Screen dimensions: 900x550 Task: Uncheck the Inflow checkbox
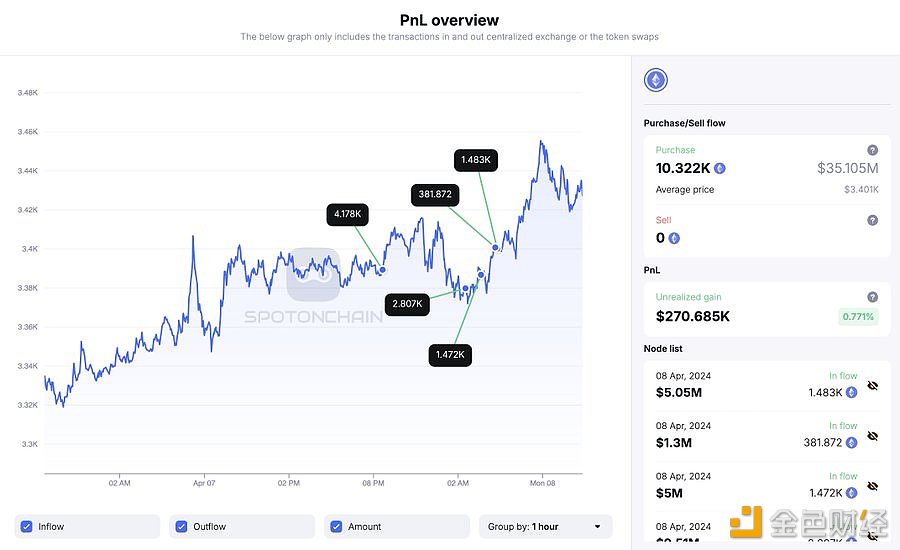[26, 526]
